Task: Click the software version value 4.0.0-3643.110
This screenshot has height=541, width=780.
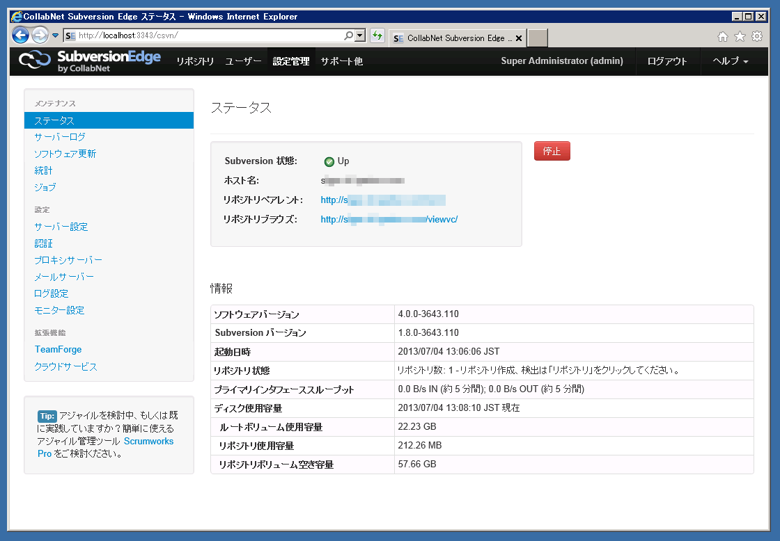Action: pyautogui.click(x=428, y=314)
